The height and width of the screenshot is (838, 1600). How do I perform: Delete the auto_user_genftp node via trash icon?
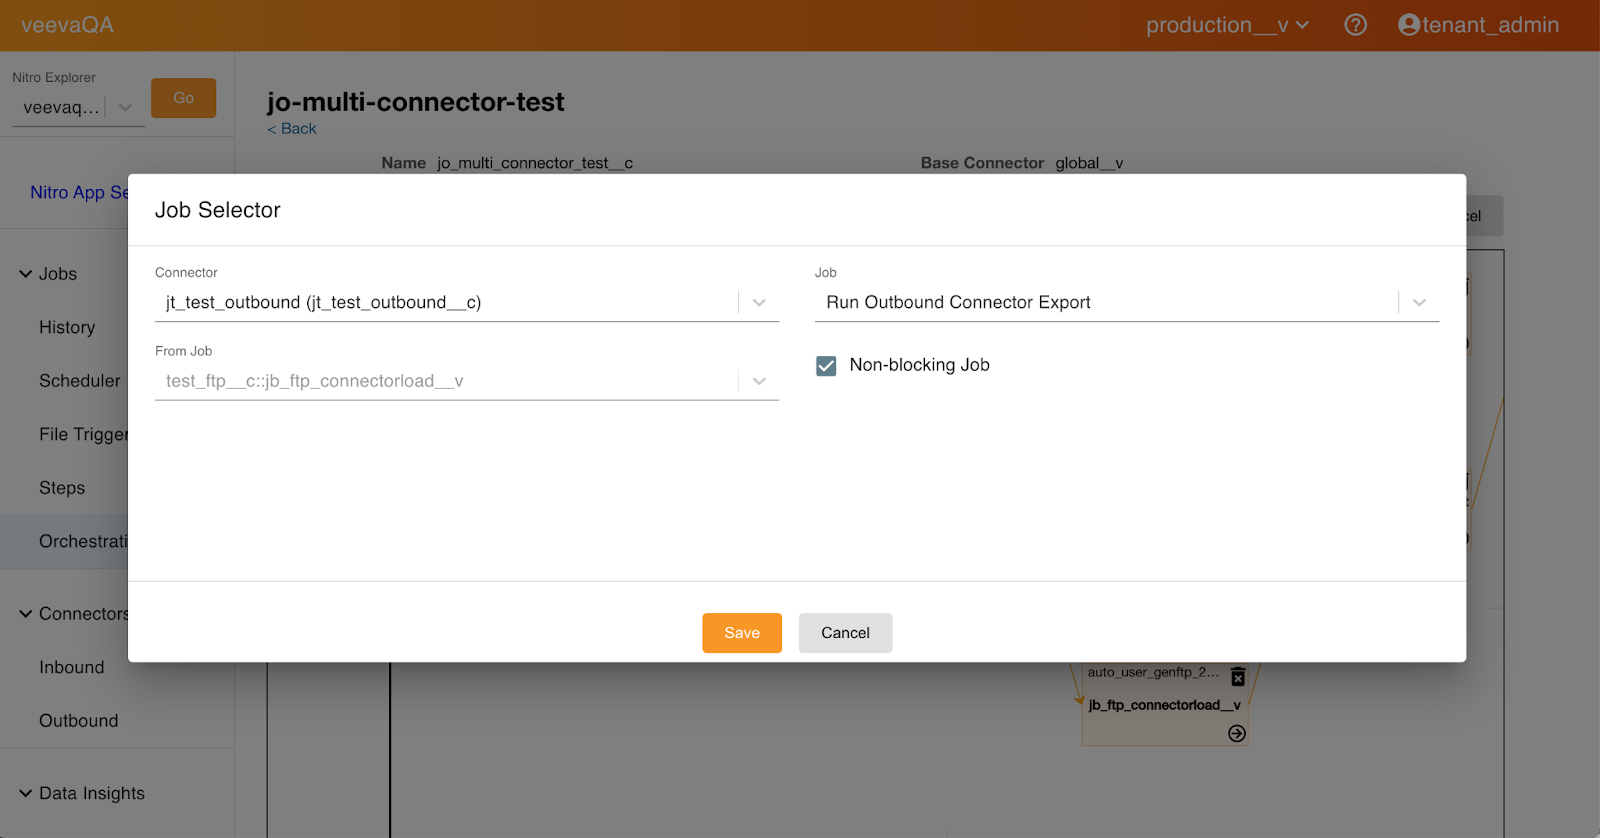coord(1238,677)
